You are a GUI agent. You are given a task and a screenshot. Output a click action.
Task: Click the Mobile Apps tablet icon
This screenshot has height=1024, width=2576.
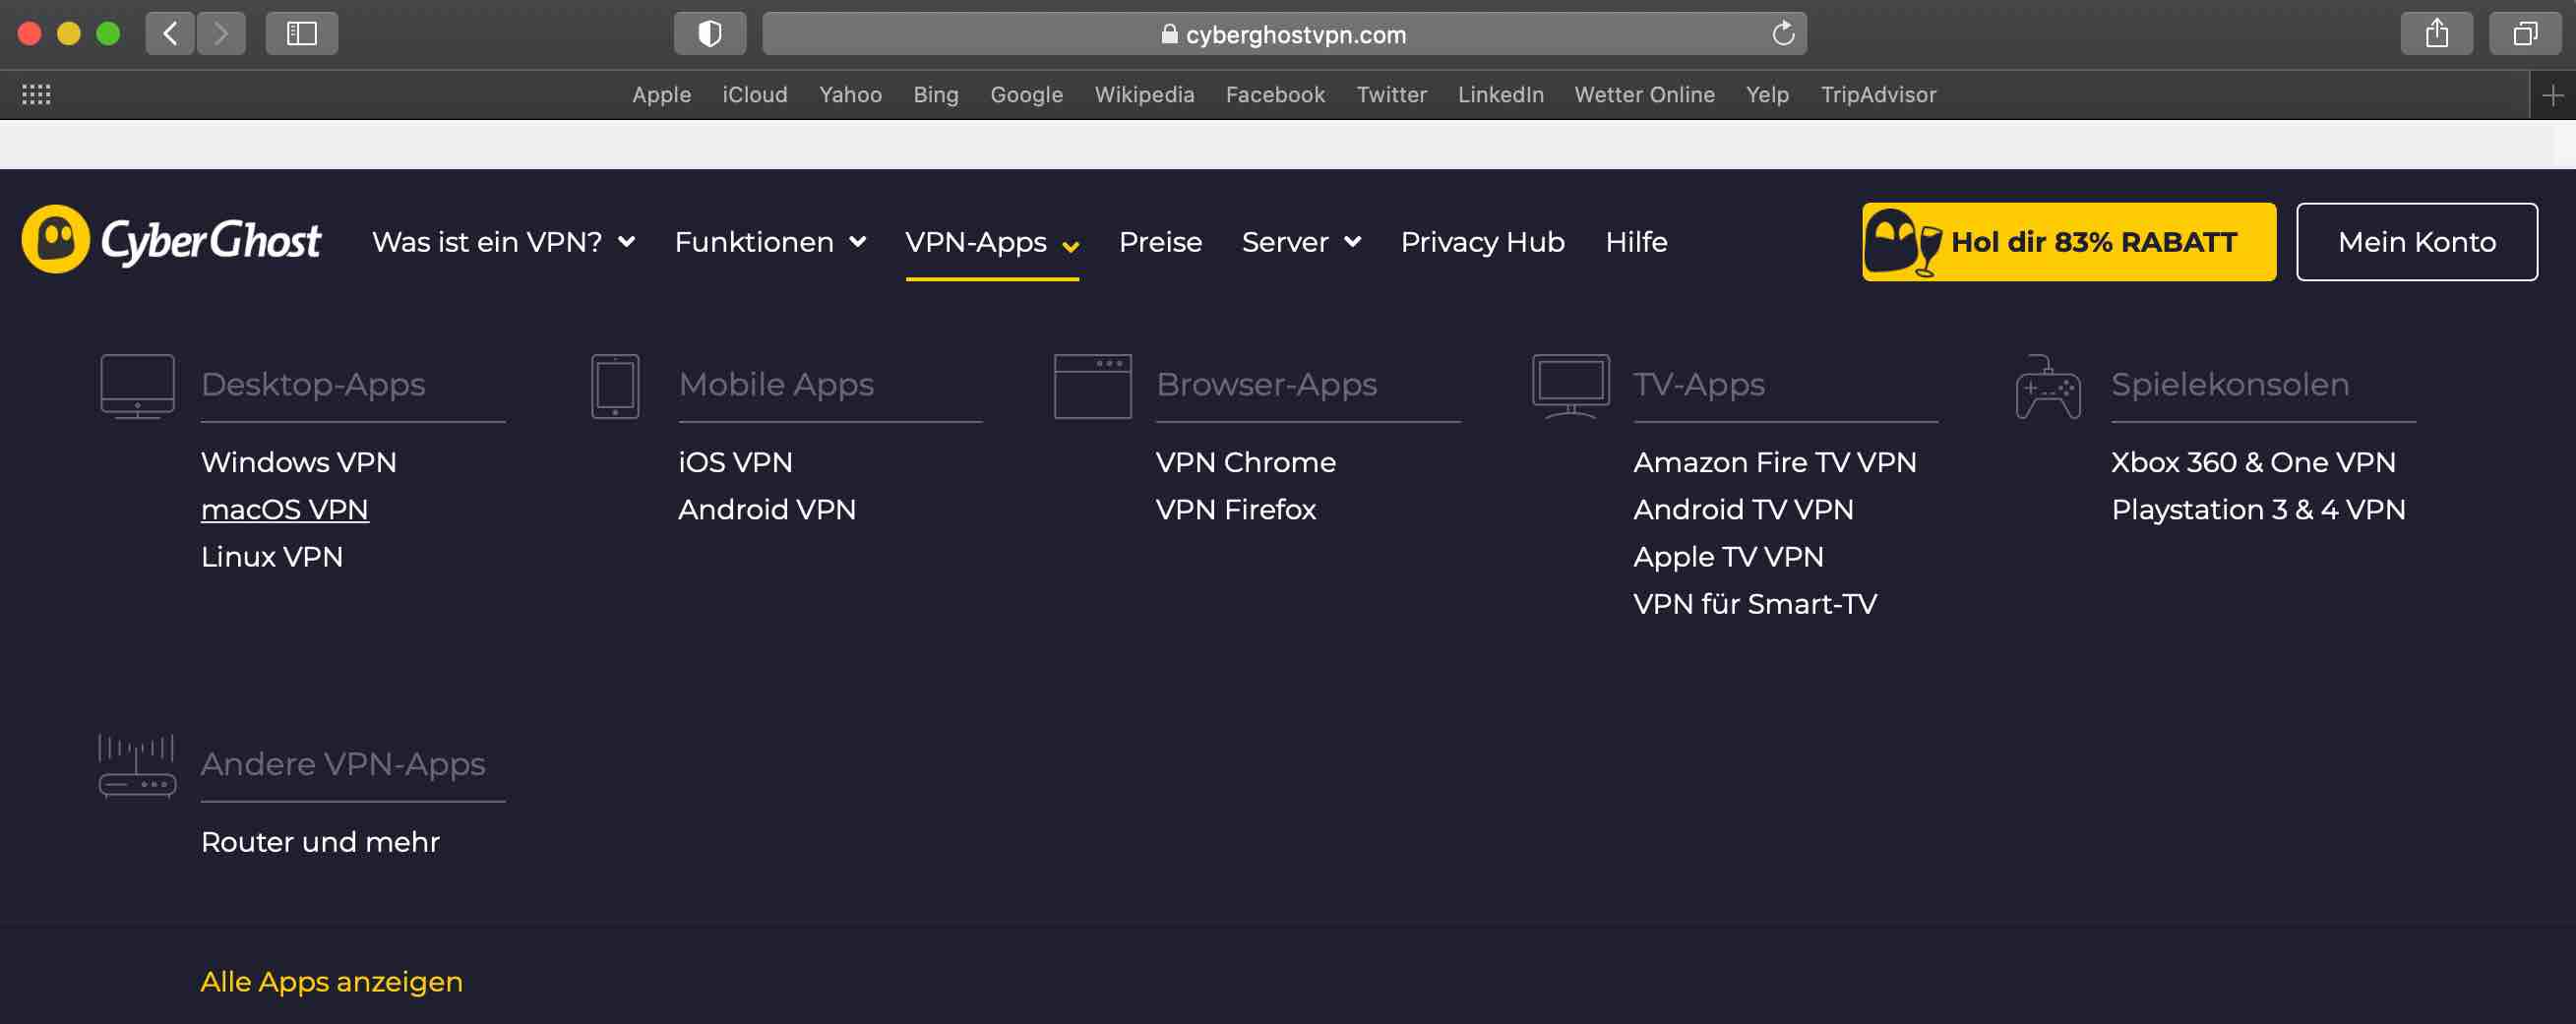click(615, 386)
